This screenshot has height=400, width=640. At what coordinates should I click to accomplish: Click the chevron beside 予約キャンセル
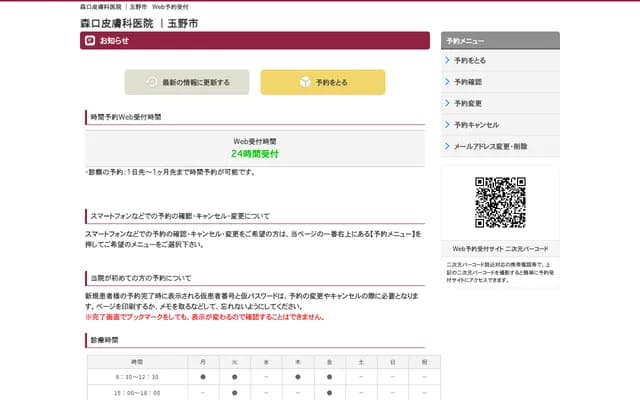[447, 124]
